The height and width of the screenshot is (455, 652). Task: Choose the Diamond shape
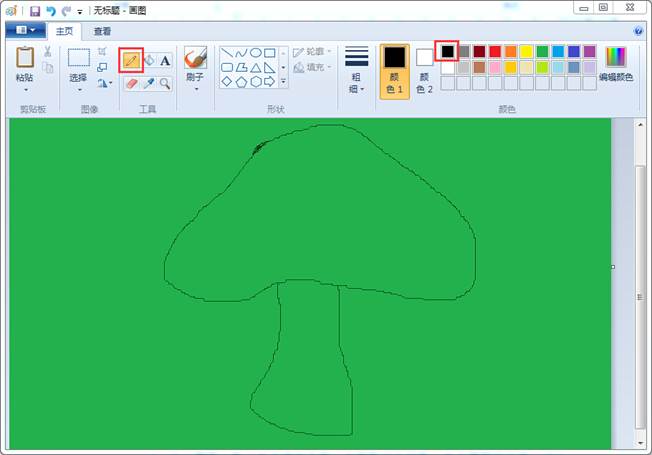(227, 82)
